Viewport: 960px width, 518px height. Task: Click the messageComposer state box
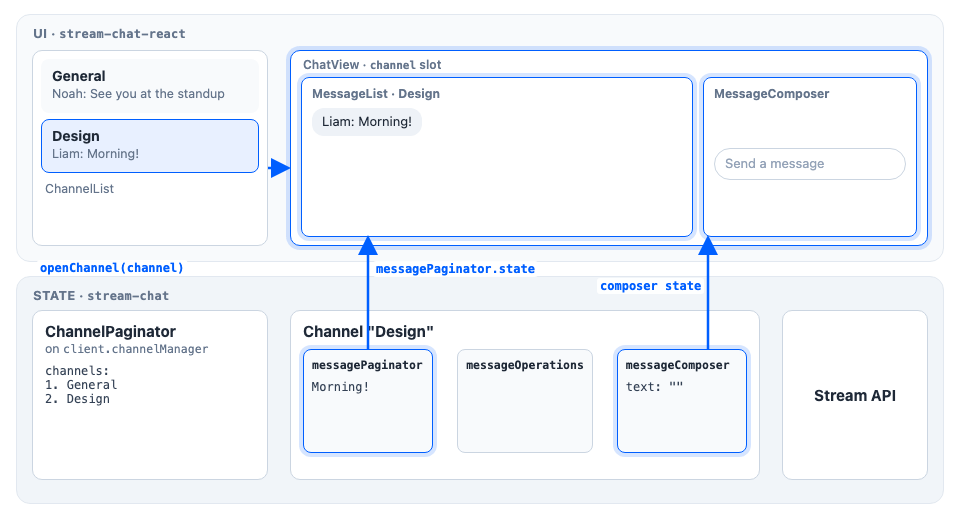(681, 401)
